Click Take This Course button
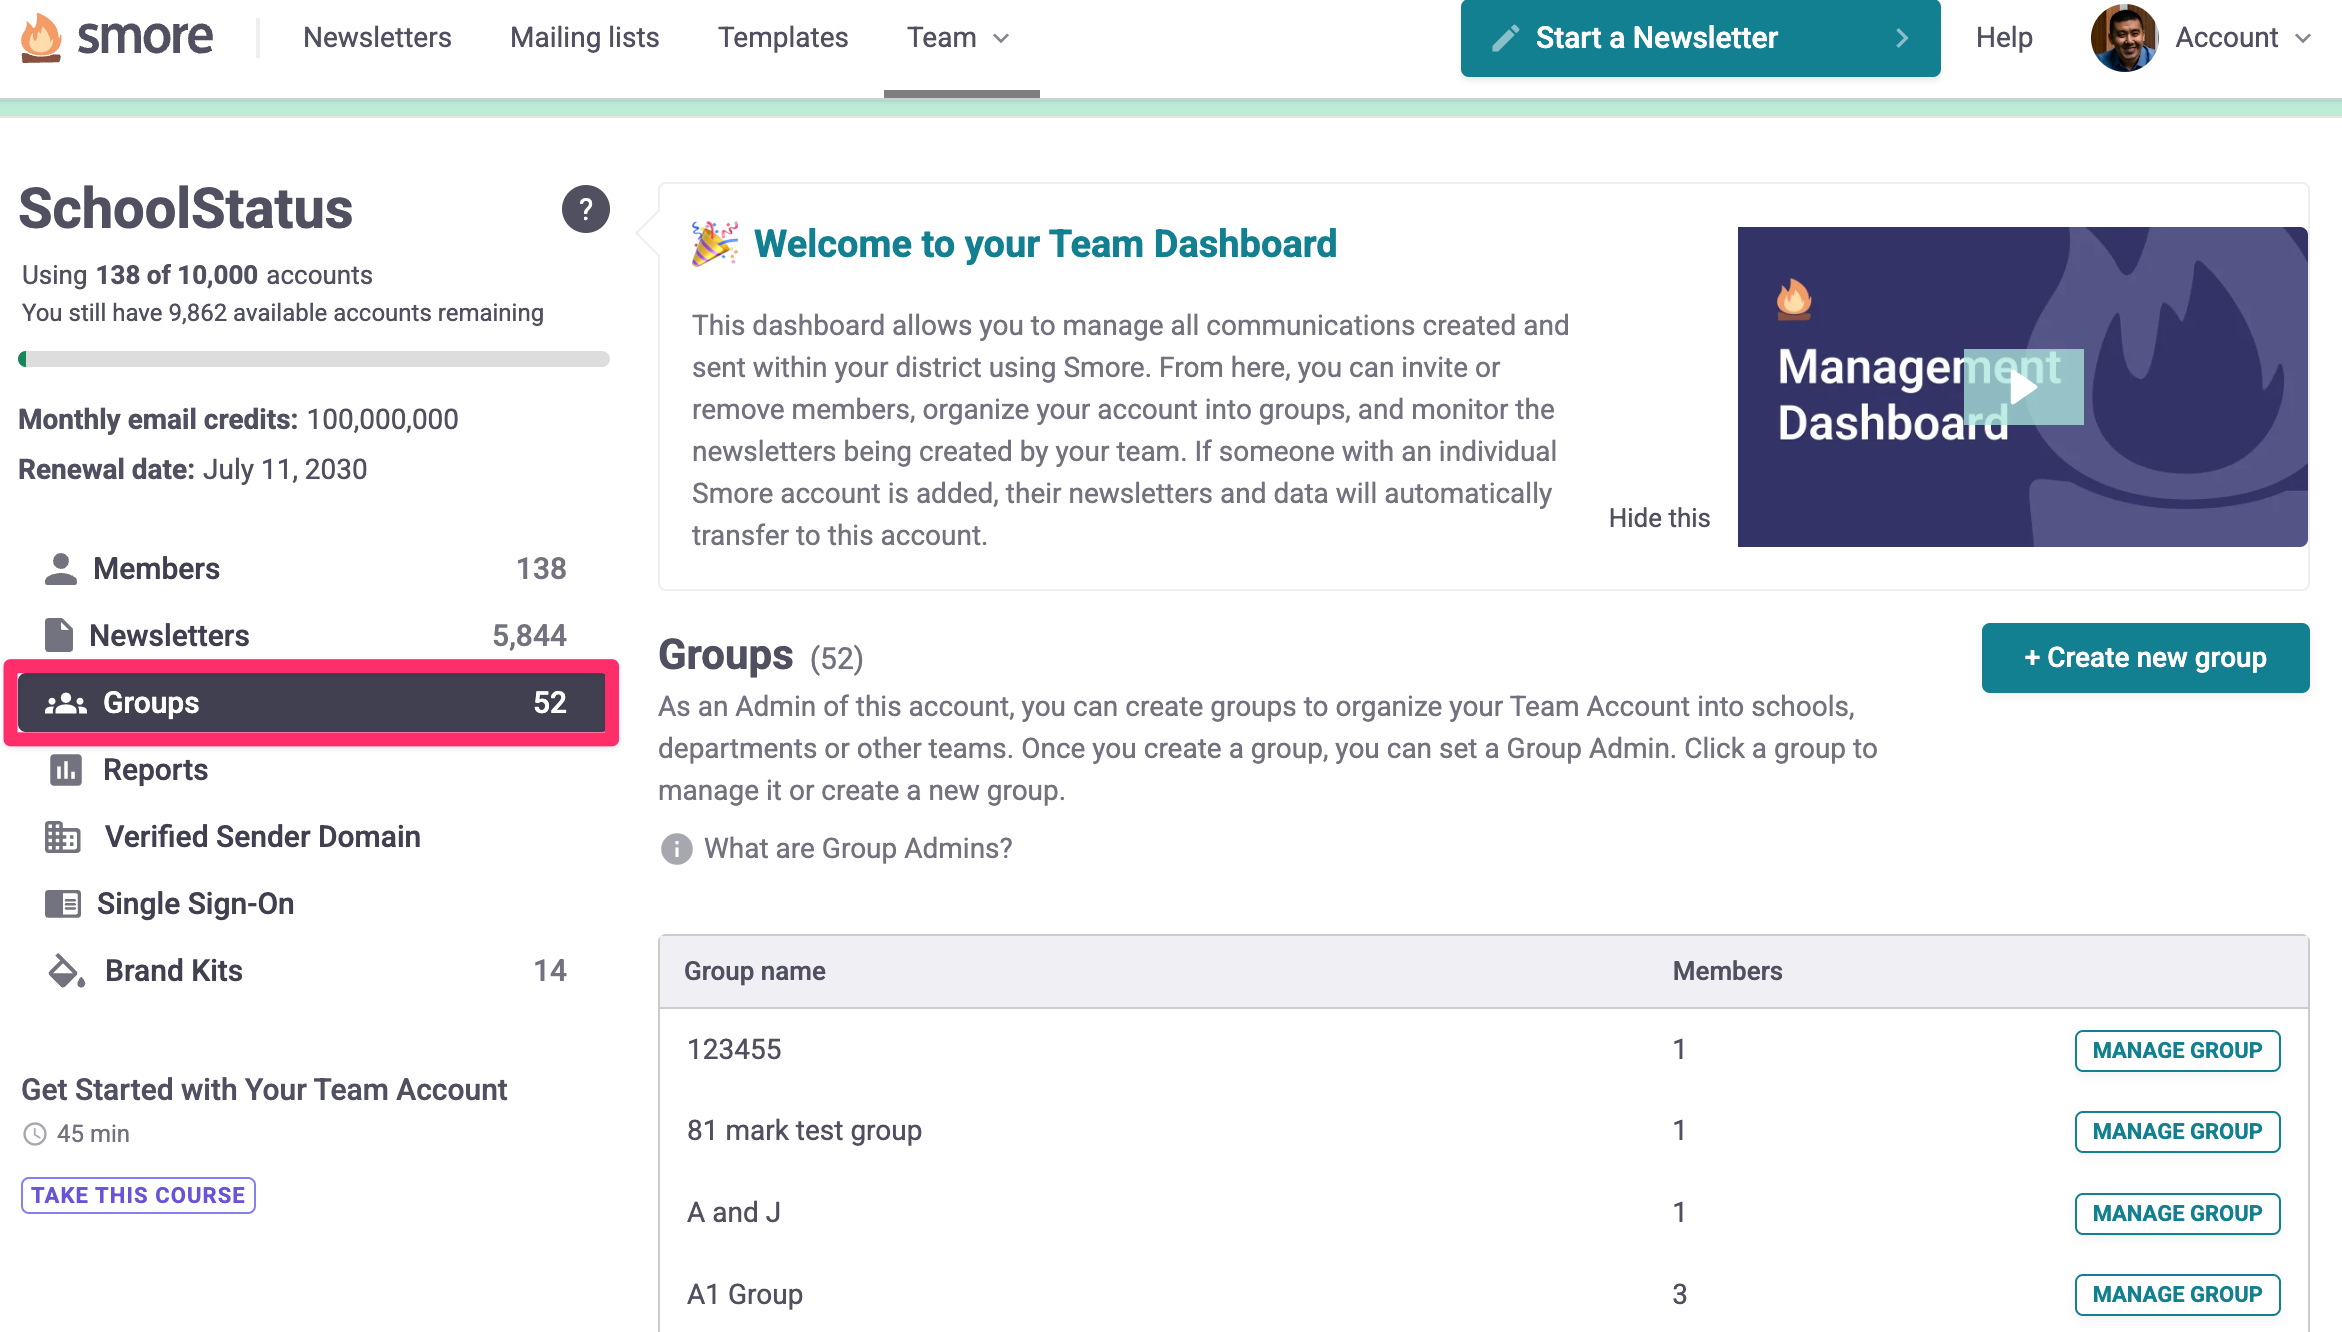The height and width of the screenshot is (1332, 2342). (138, 1195)
